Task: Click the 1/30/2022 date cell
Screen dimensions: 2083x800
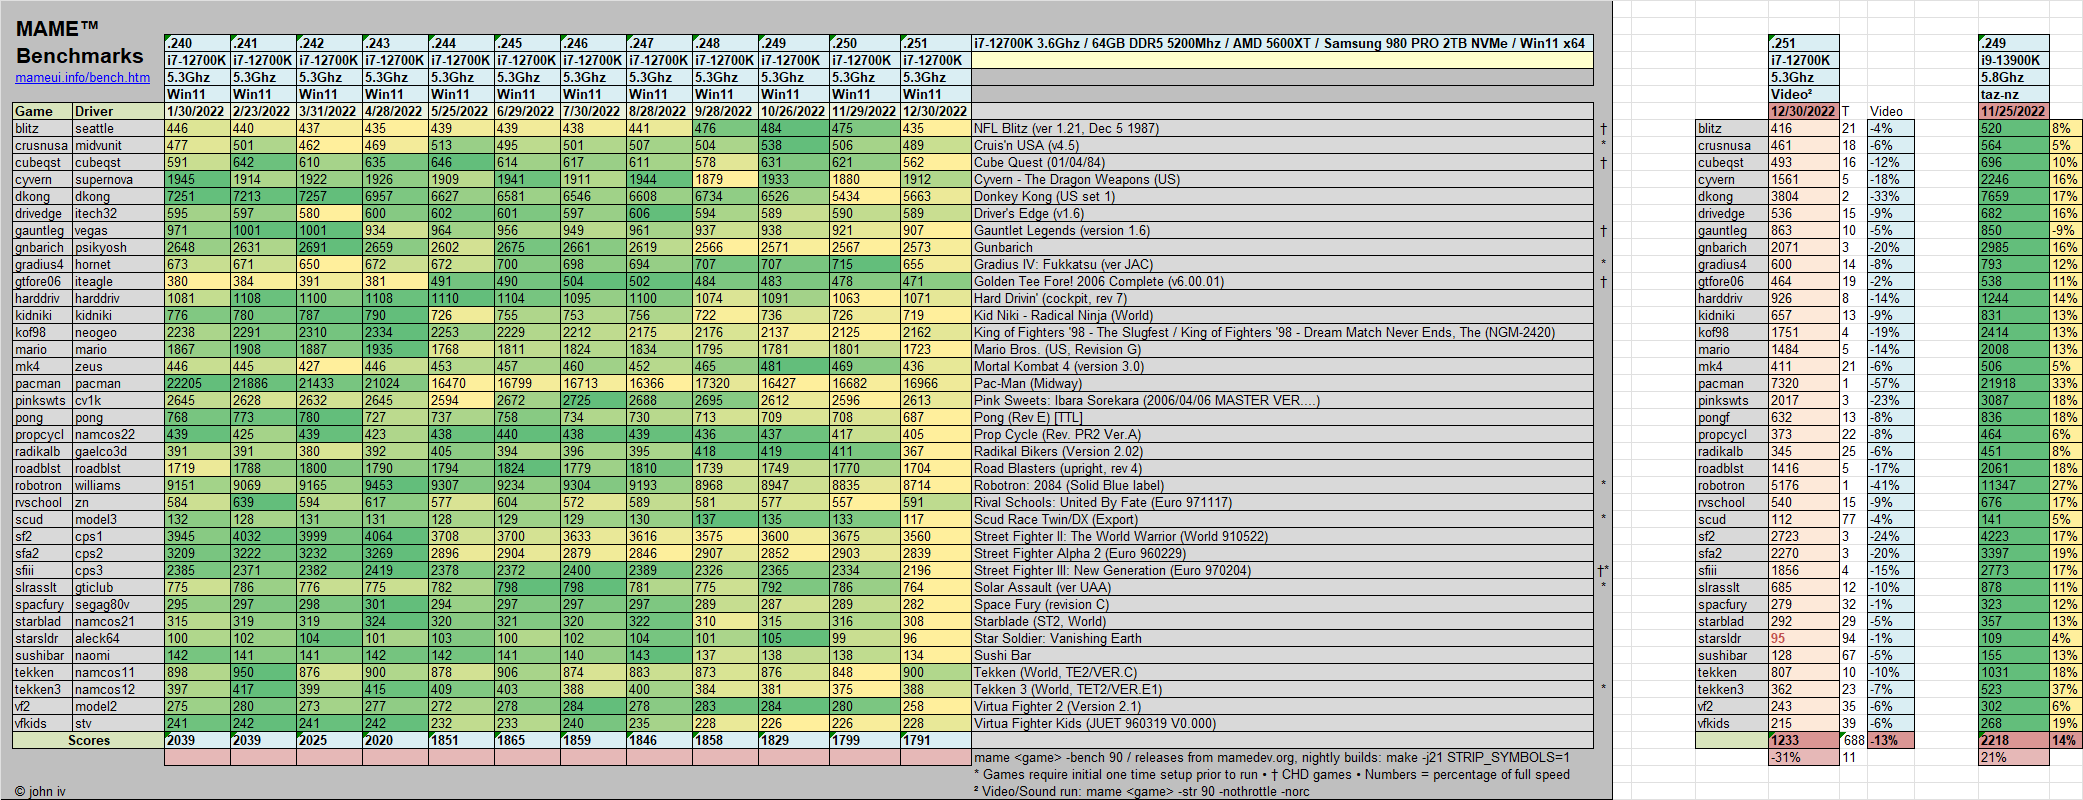Action: (x=197, y=111)
